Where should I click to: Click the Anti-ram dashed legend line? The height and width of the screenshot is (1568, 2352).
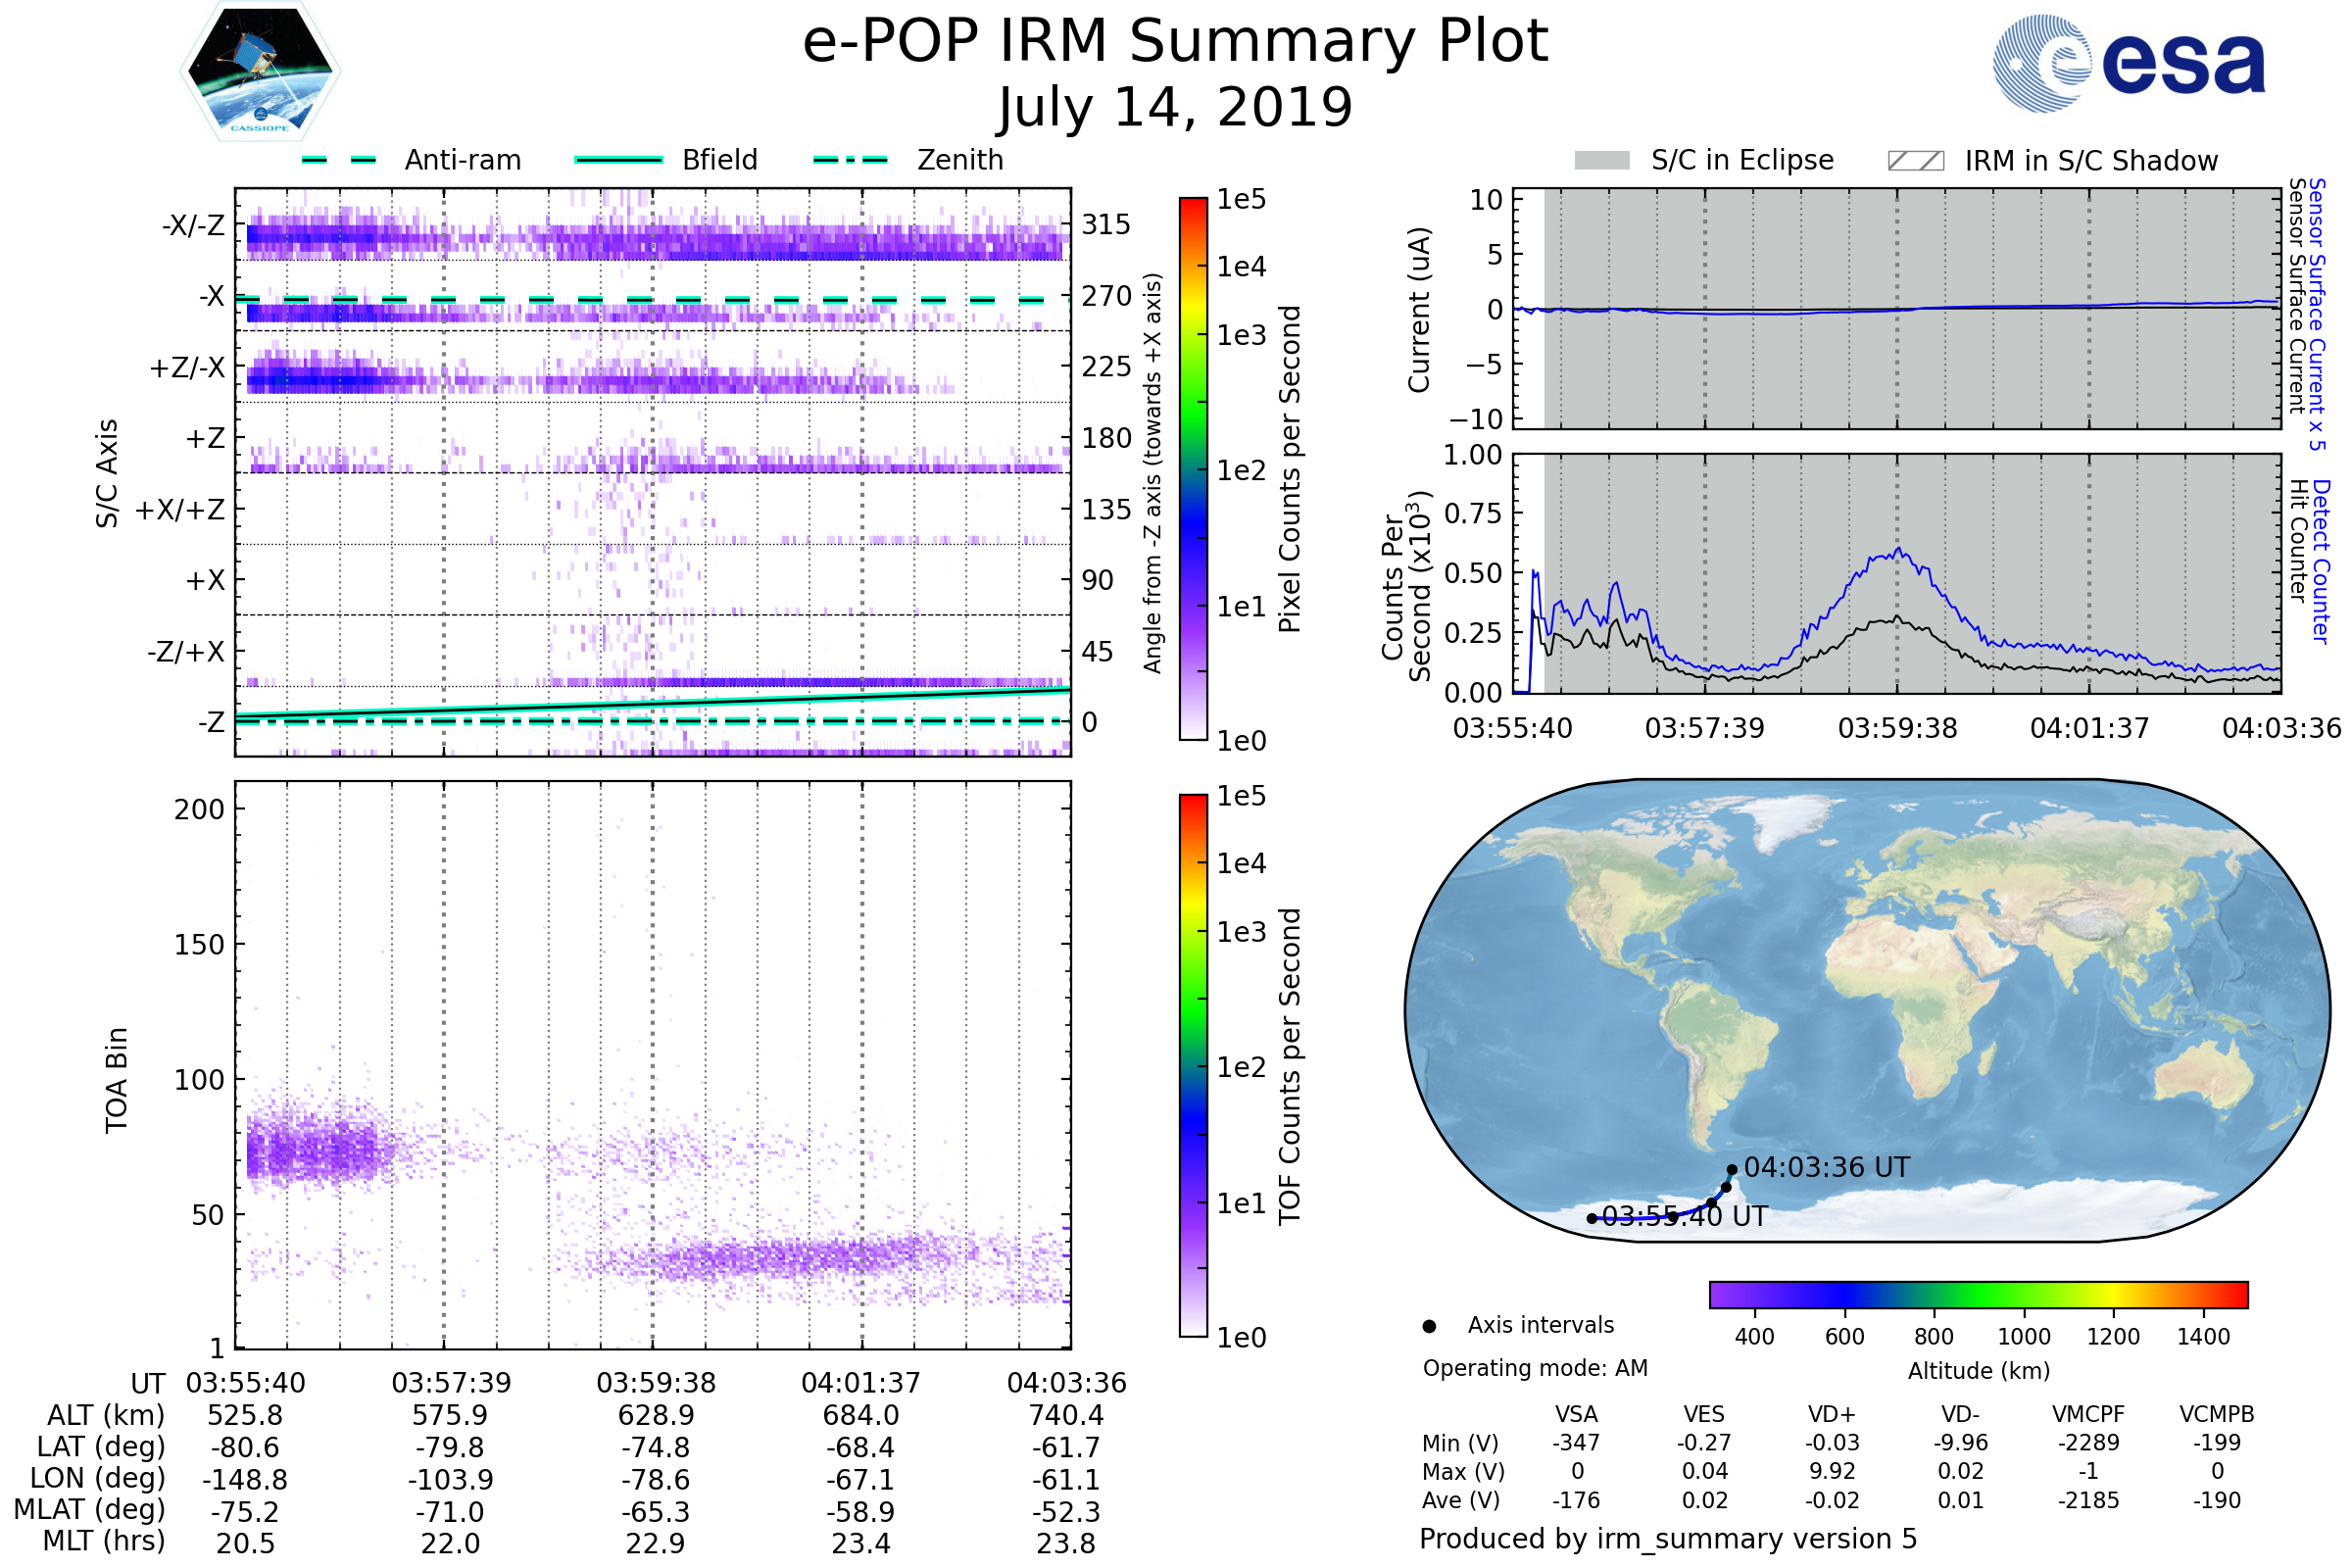(x=340, y=160)
